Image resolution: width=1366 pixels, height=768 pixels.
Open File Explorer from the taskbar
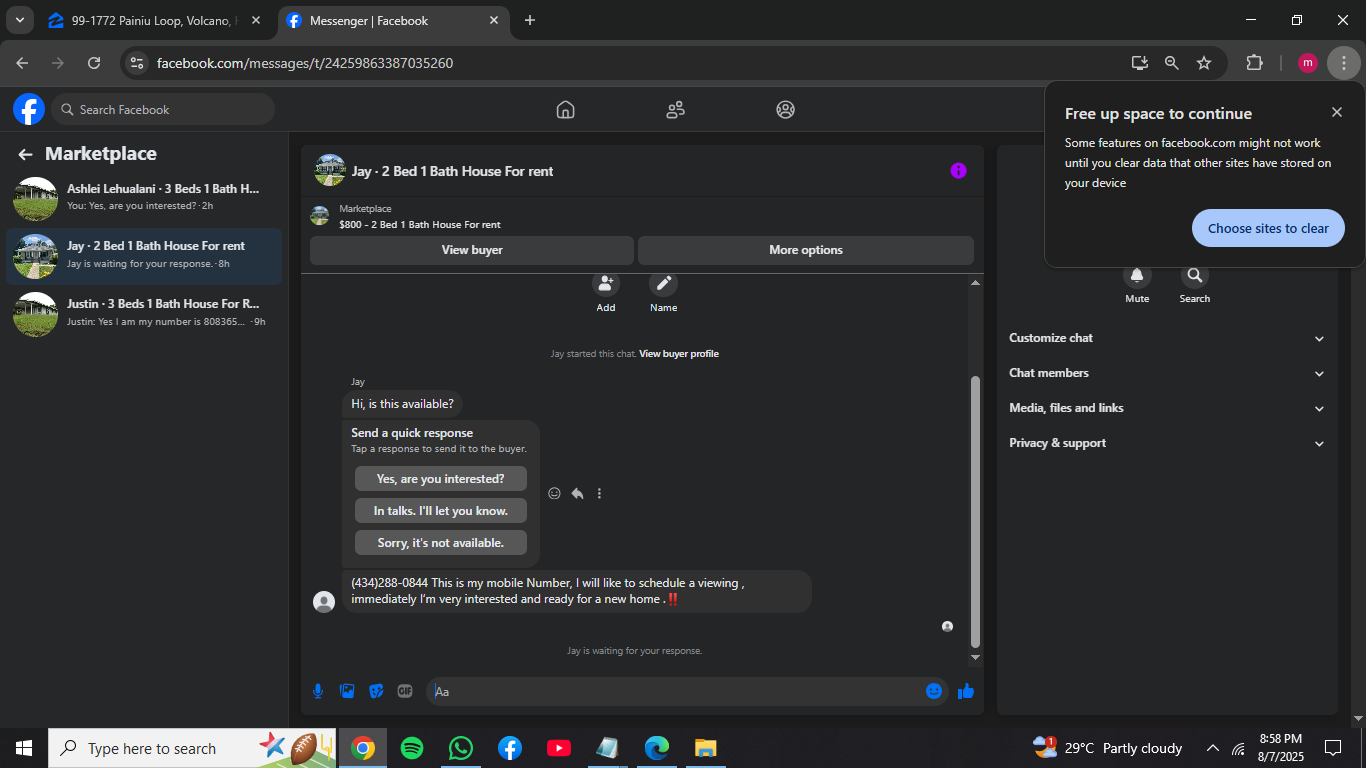coord(706,748)
